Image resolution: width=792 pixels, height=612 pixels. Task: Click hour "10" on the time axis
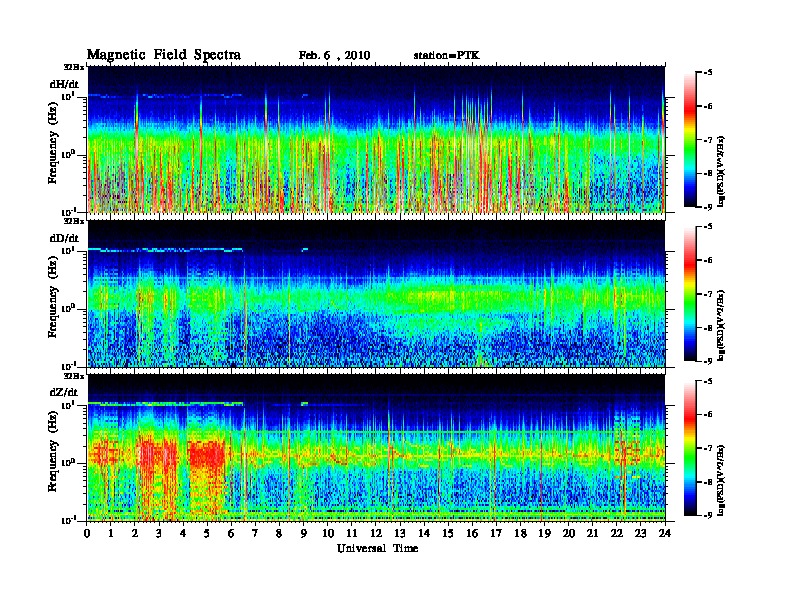328,534
